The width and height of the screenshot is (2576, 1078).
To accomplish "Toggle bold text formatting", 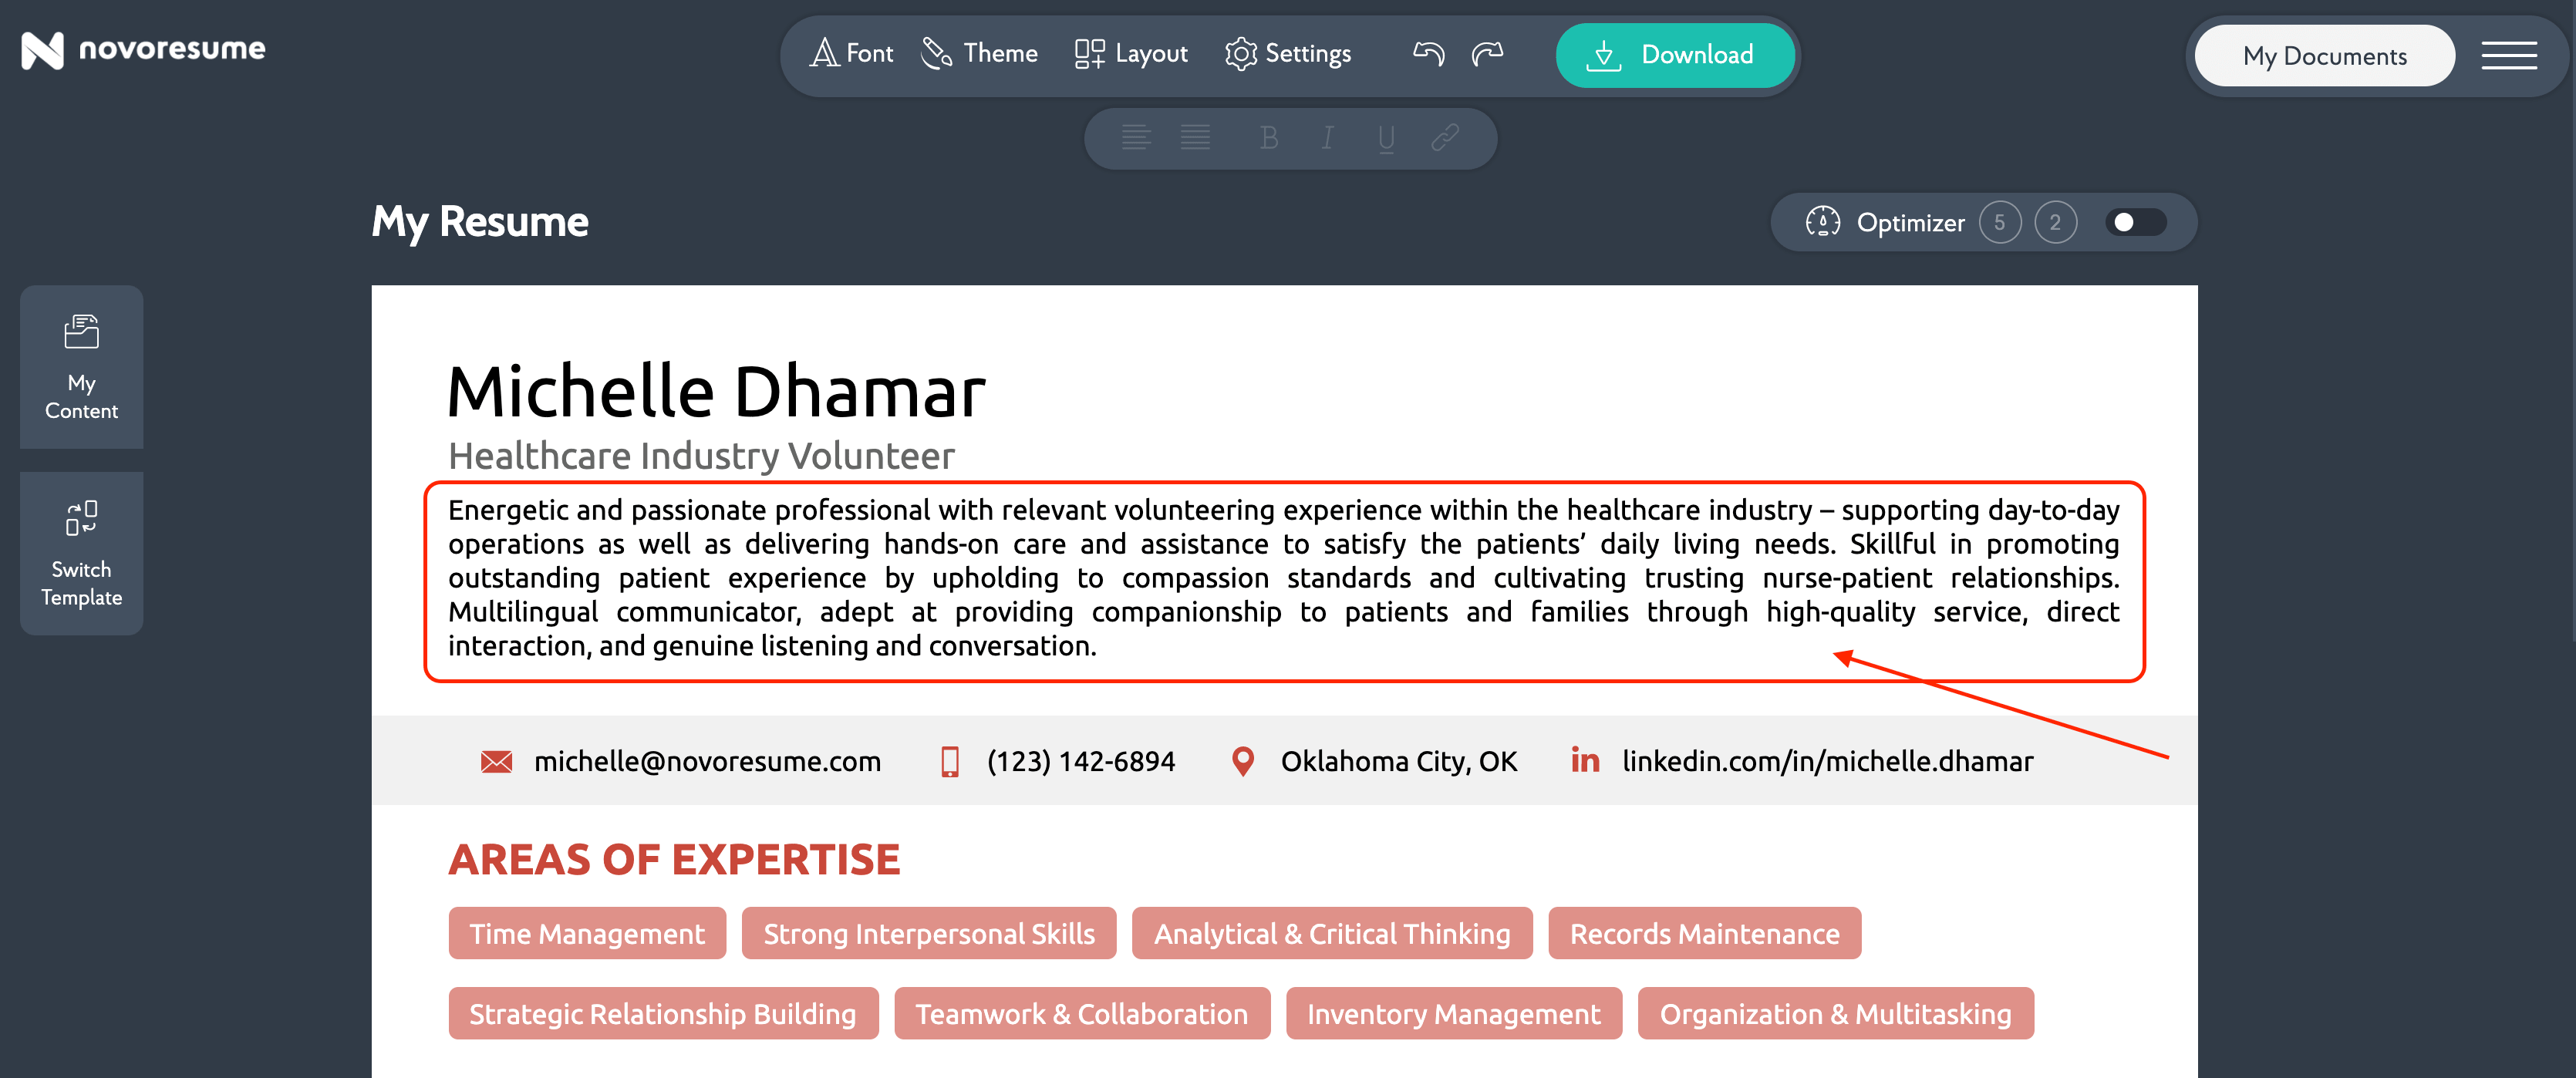I will point(1269,138).
